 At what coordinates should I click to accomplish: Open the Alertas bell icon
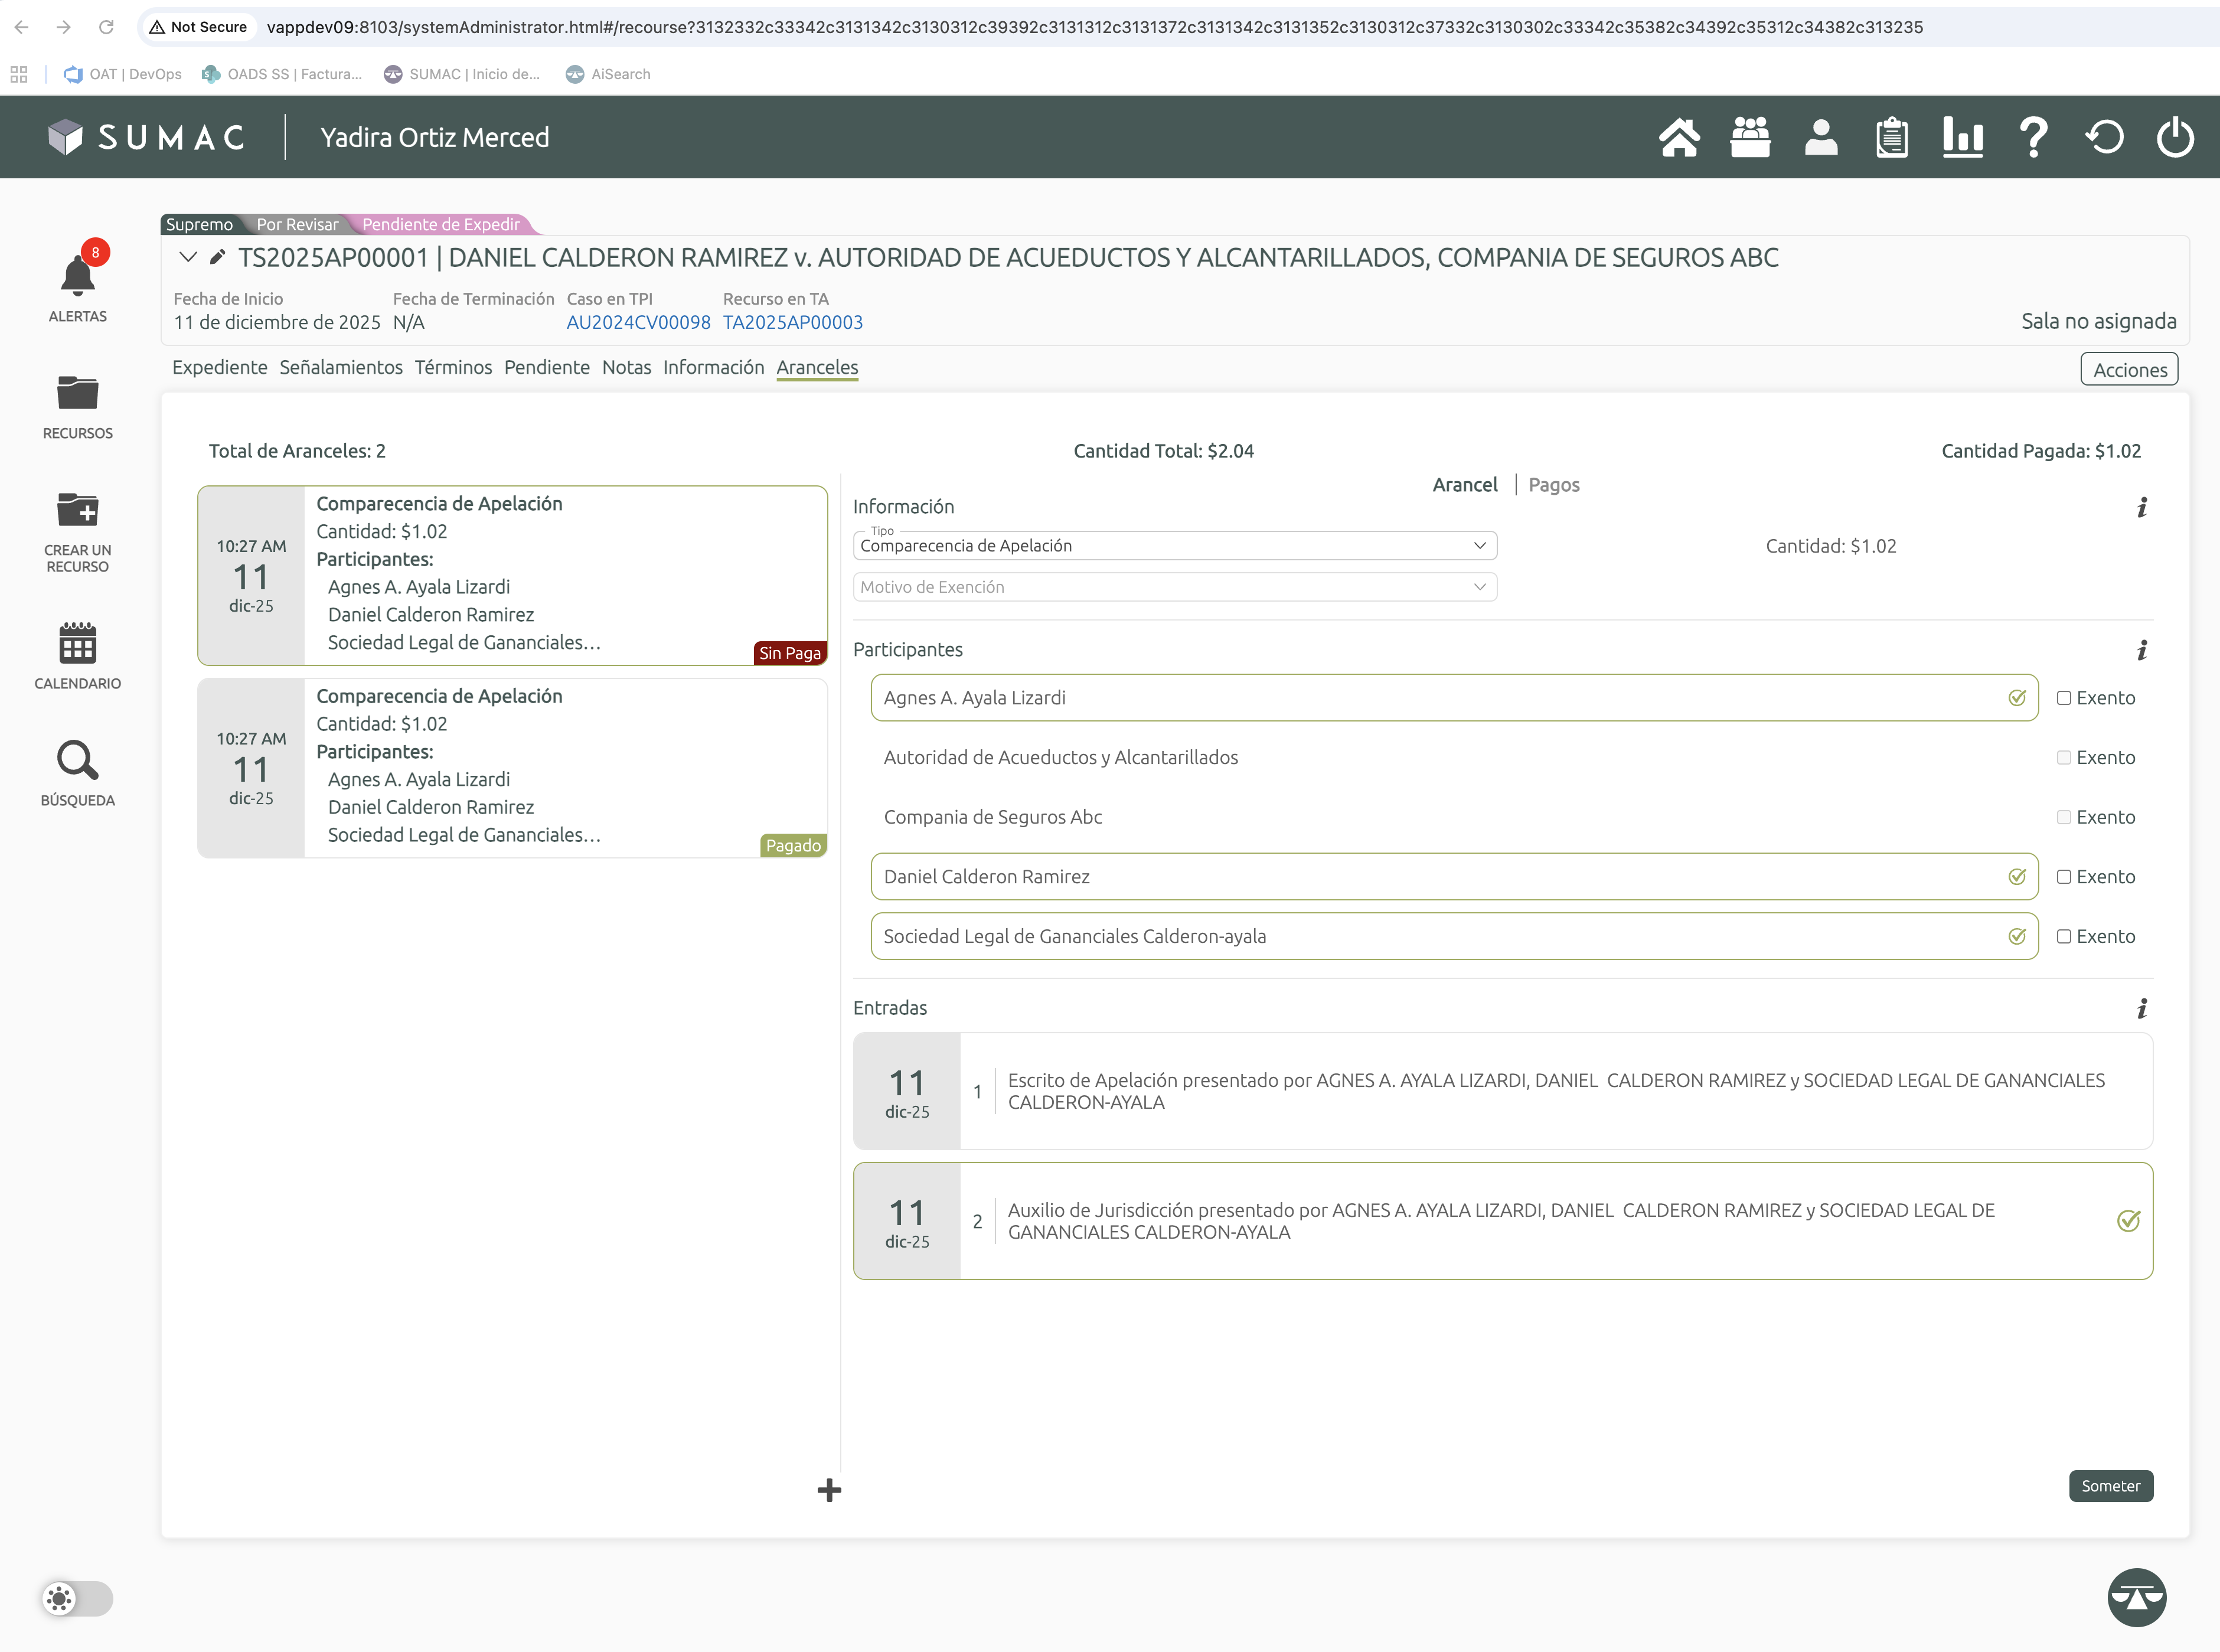click(x=77, y=276)
